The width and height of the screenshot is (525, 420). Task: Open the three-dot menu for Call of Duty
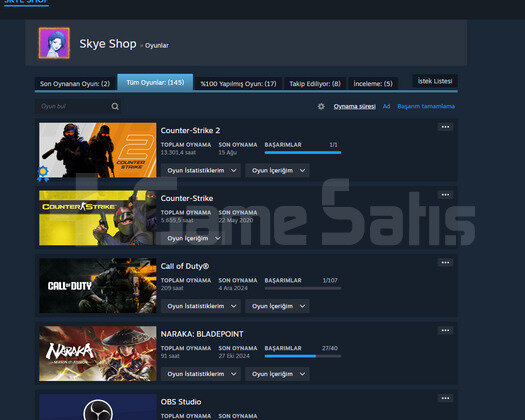point(445,262)
